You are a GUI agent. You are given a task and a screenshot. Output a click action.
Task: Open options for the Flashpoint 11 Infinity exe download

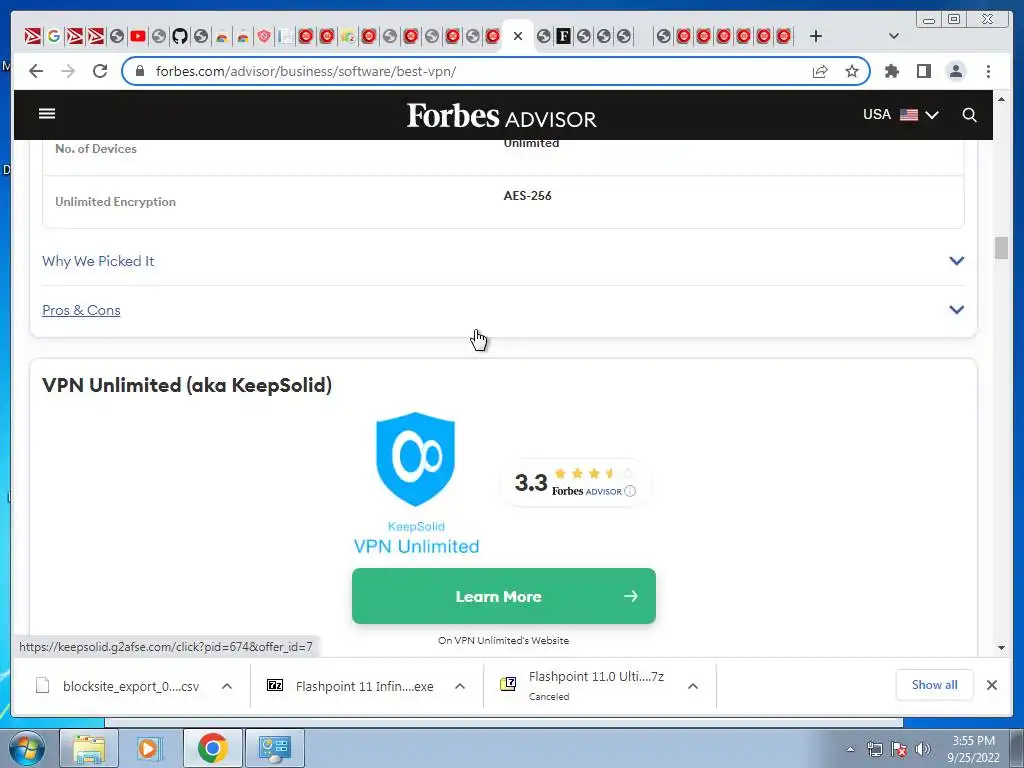pos(460,686)
